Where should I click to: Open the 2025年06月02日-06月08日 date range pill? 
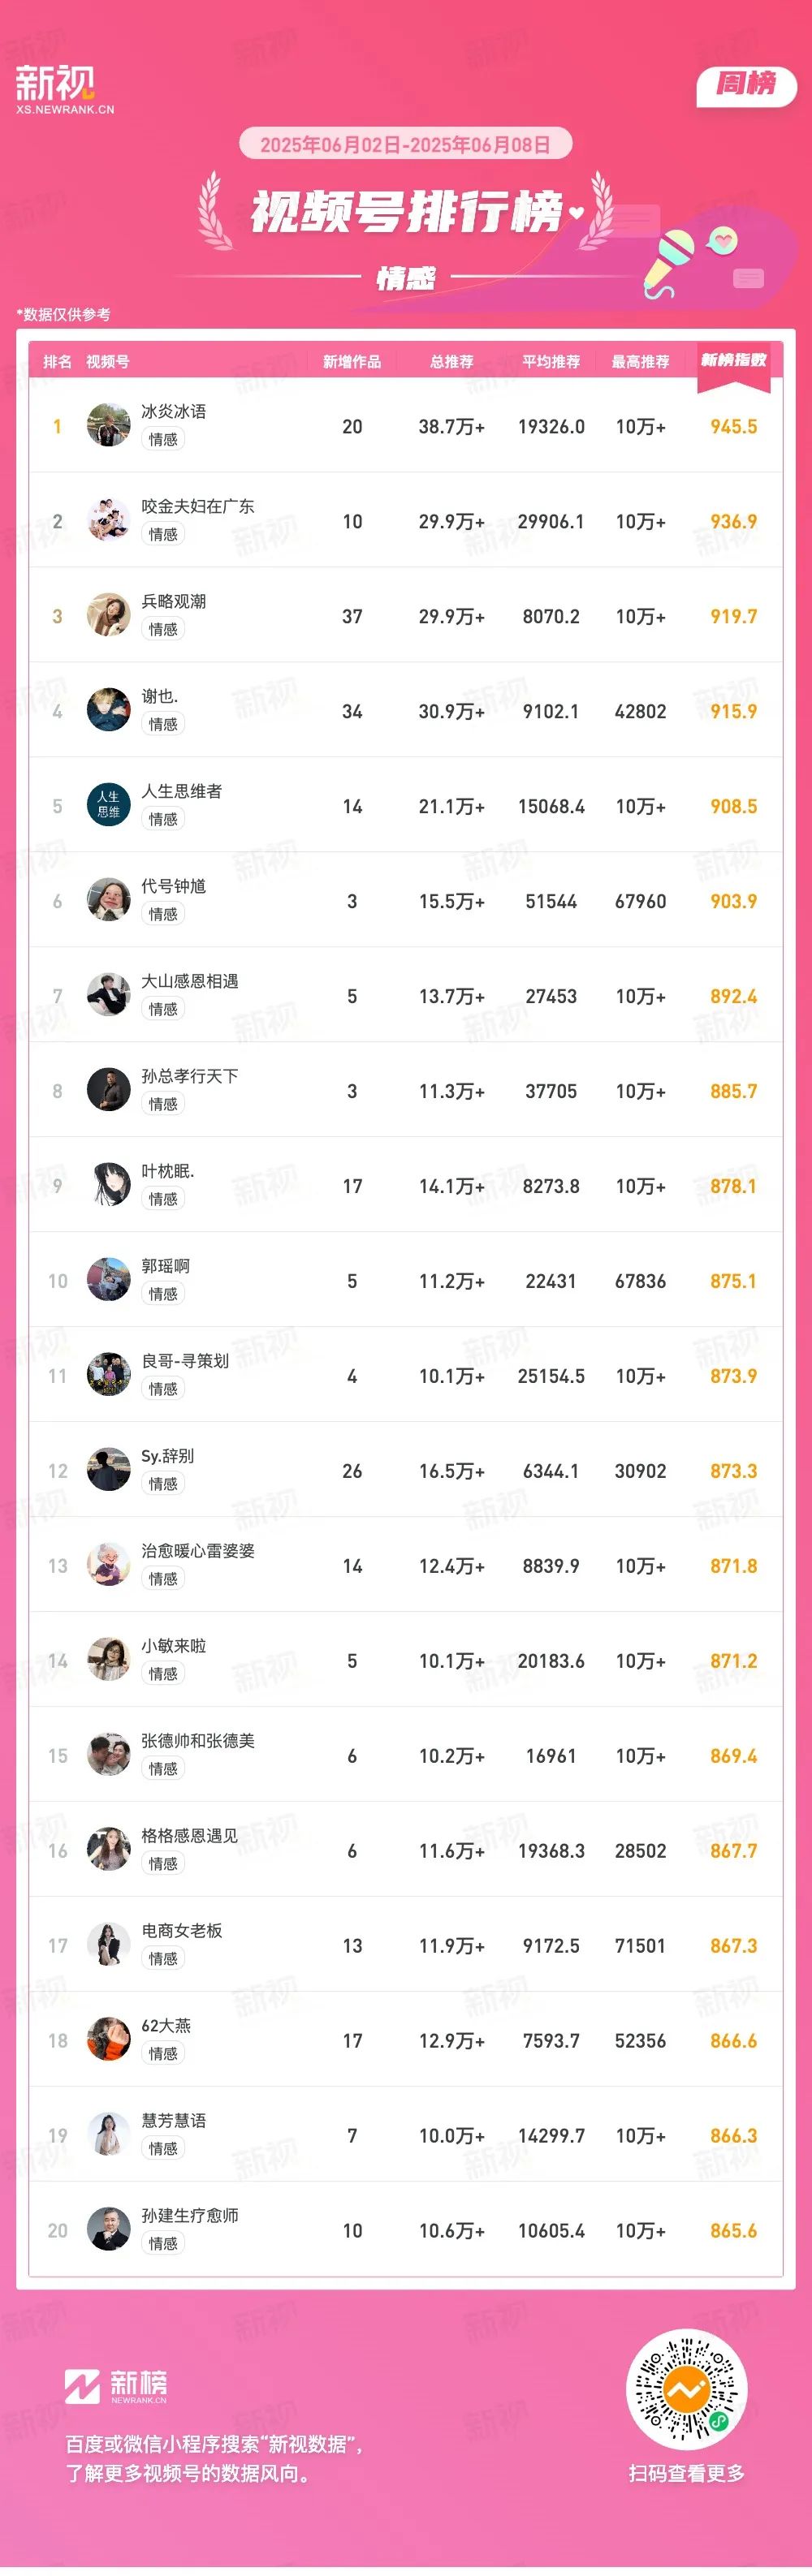pyautogui.click(x=405, y=144)
